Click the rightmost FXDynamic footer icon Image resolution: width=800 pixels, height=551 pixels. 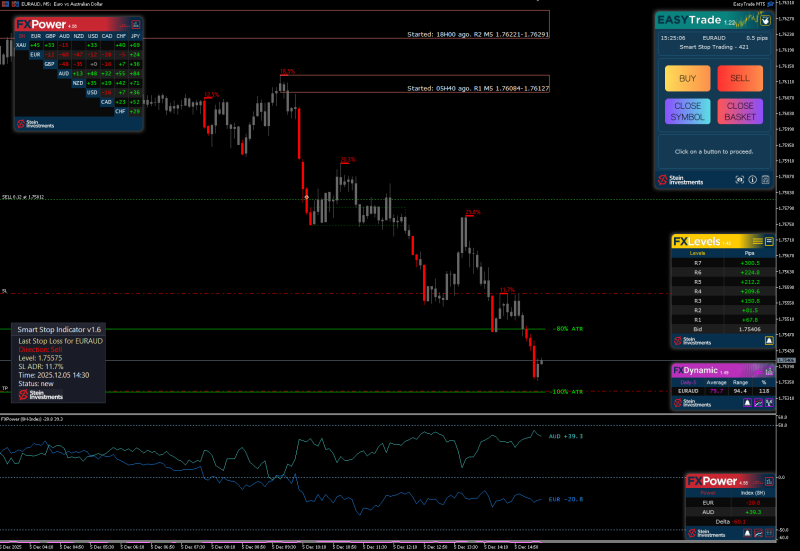tap(769, 403)
